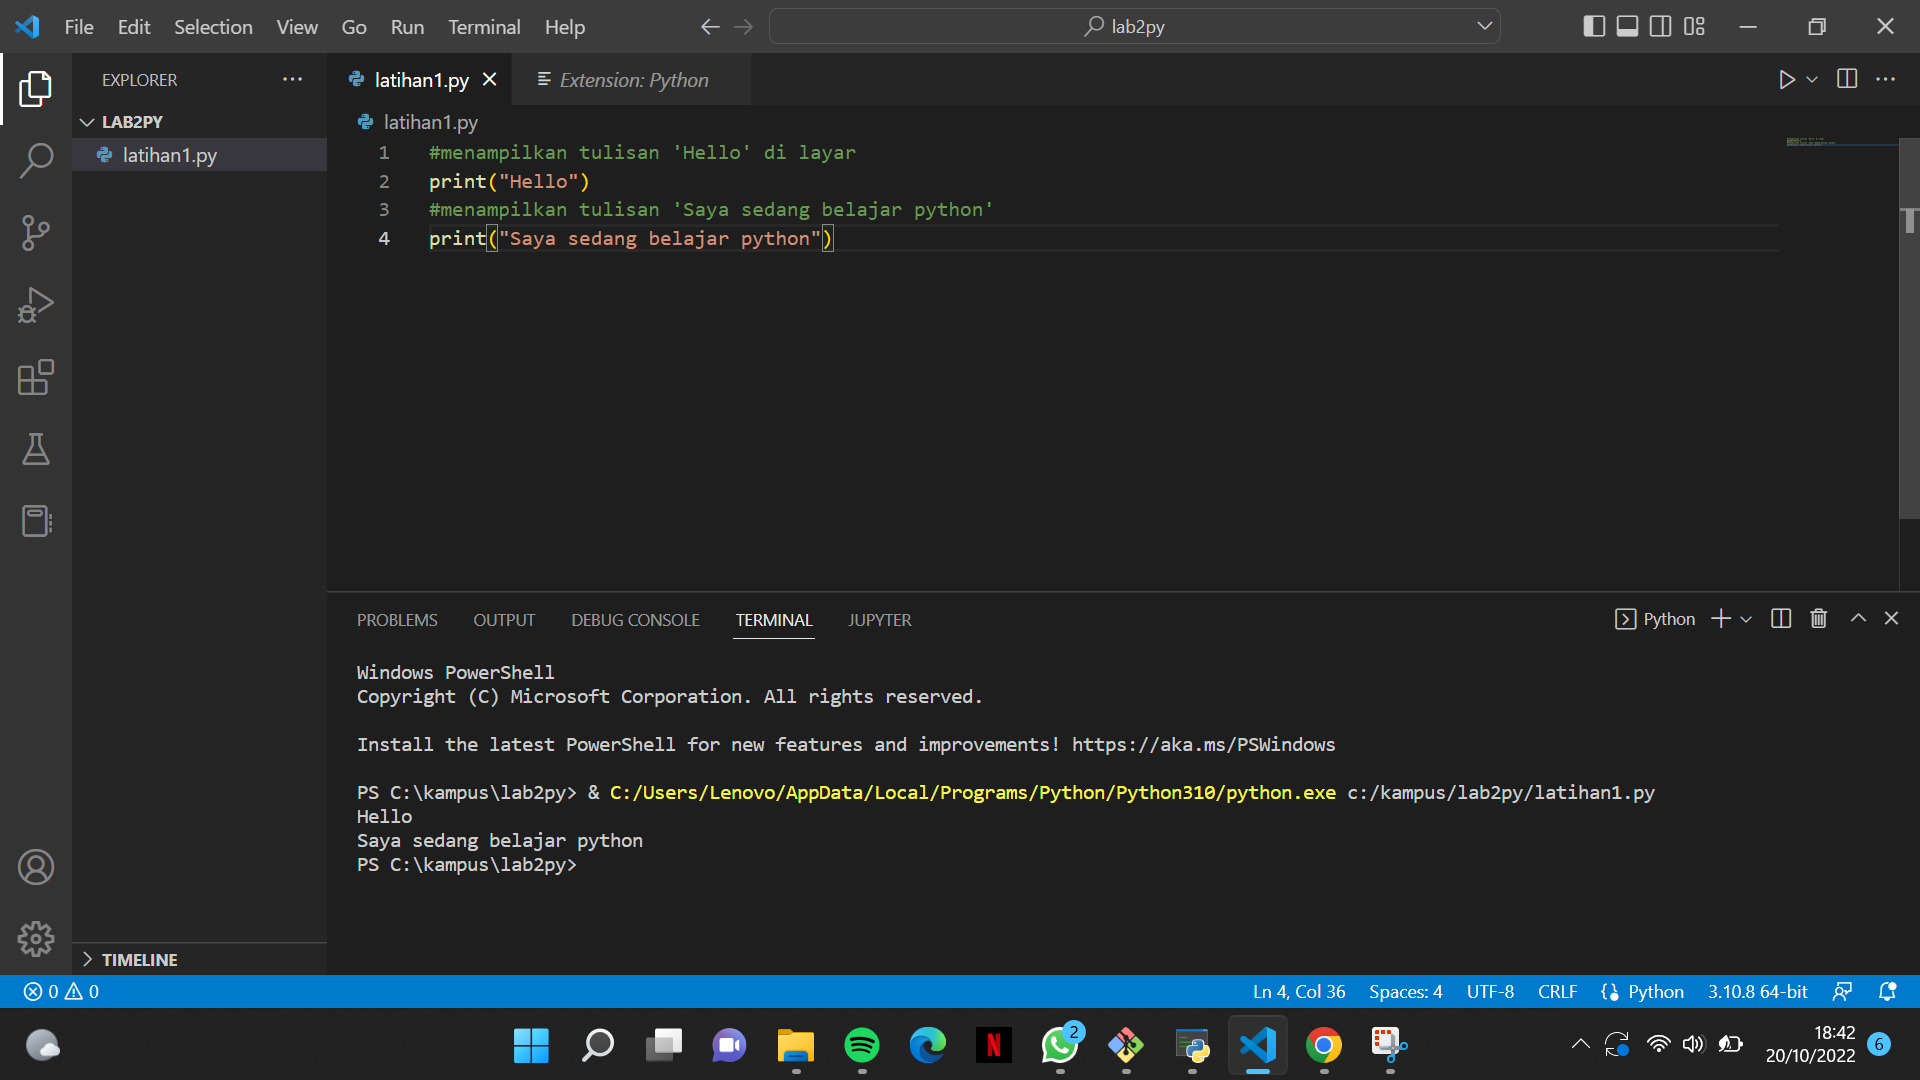
Task: Open the Terminal menu
Action: [x=484, y=27]
